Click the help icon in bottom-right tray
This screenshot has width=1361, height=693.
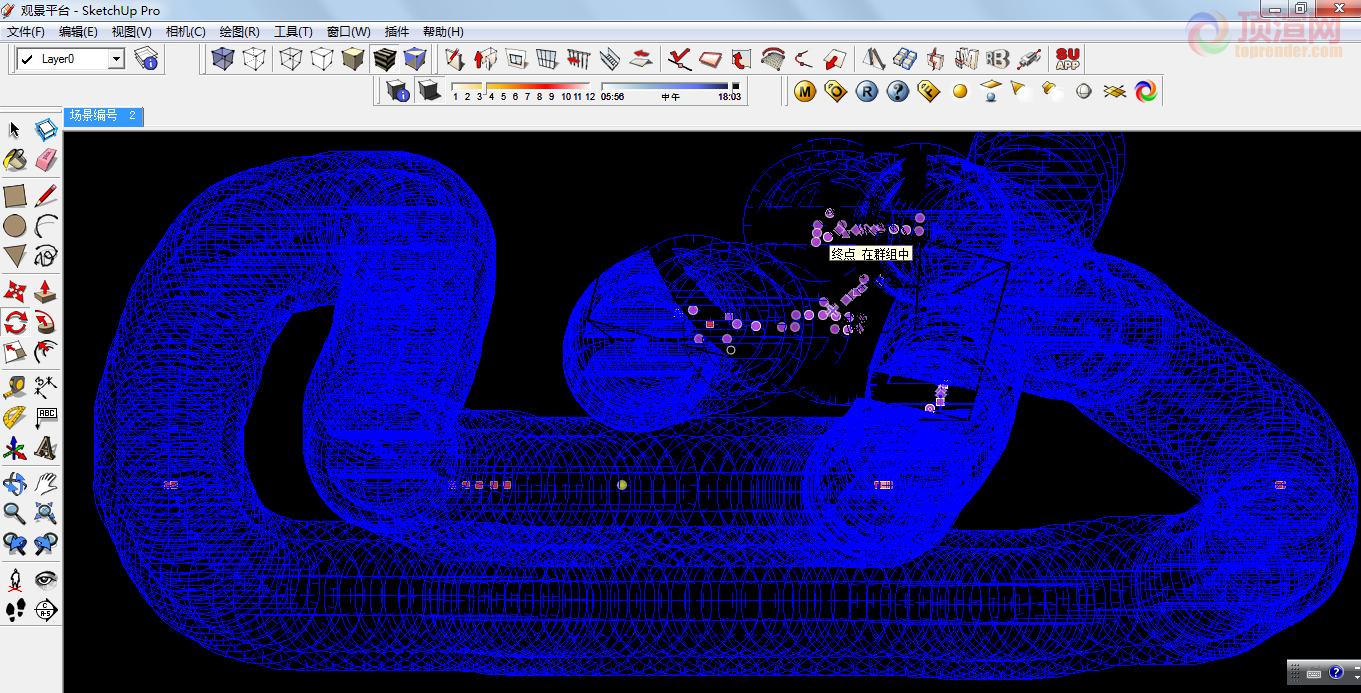1334,672
